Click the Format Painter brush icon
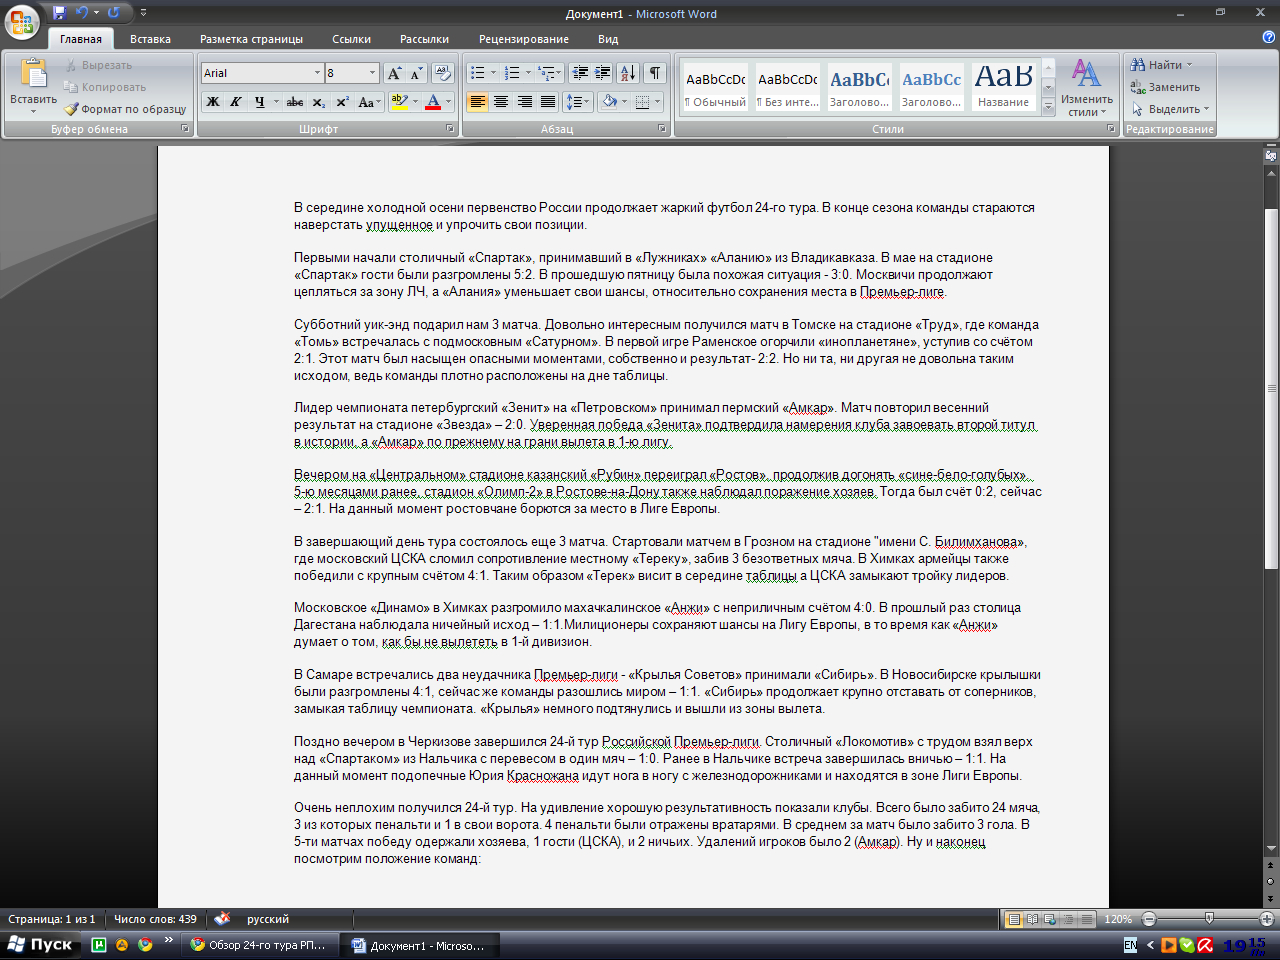This screenshot has width=1280, height=960. tap(72, 109)
